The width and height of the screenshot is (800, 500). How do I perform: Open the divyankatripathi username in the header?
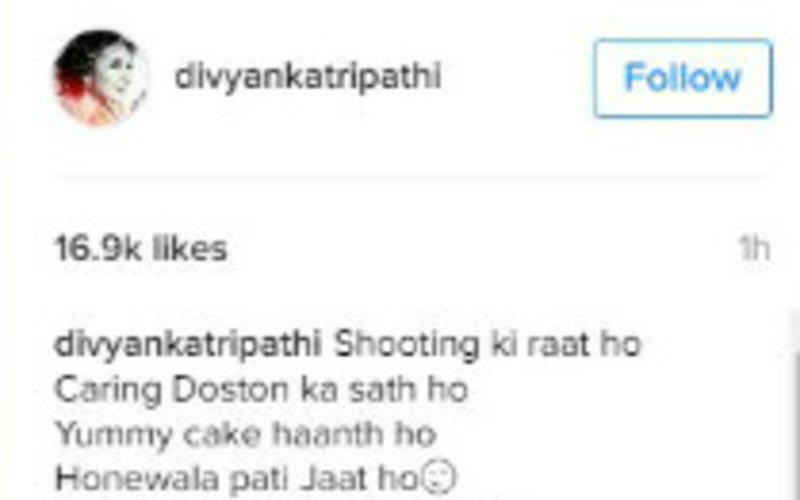coord(308,78)
